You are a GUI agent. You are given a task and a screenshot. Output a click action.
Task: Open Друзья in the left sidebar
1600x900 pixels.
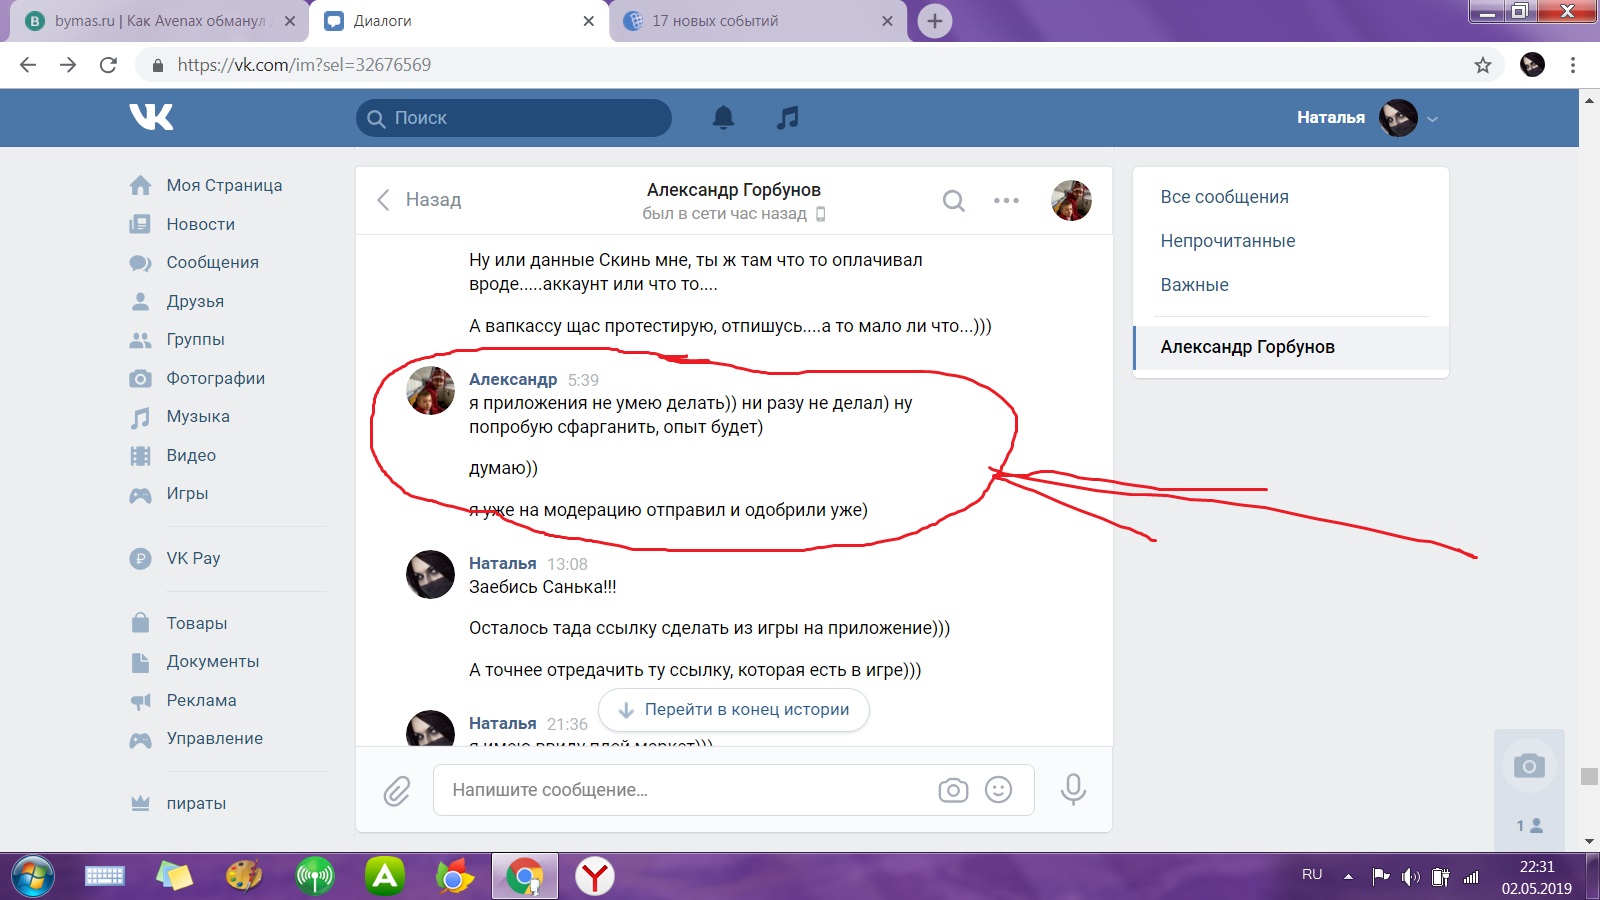195,301
